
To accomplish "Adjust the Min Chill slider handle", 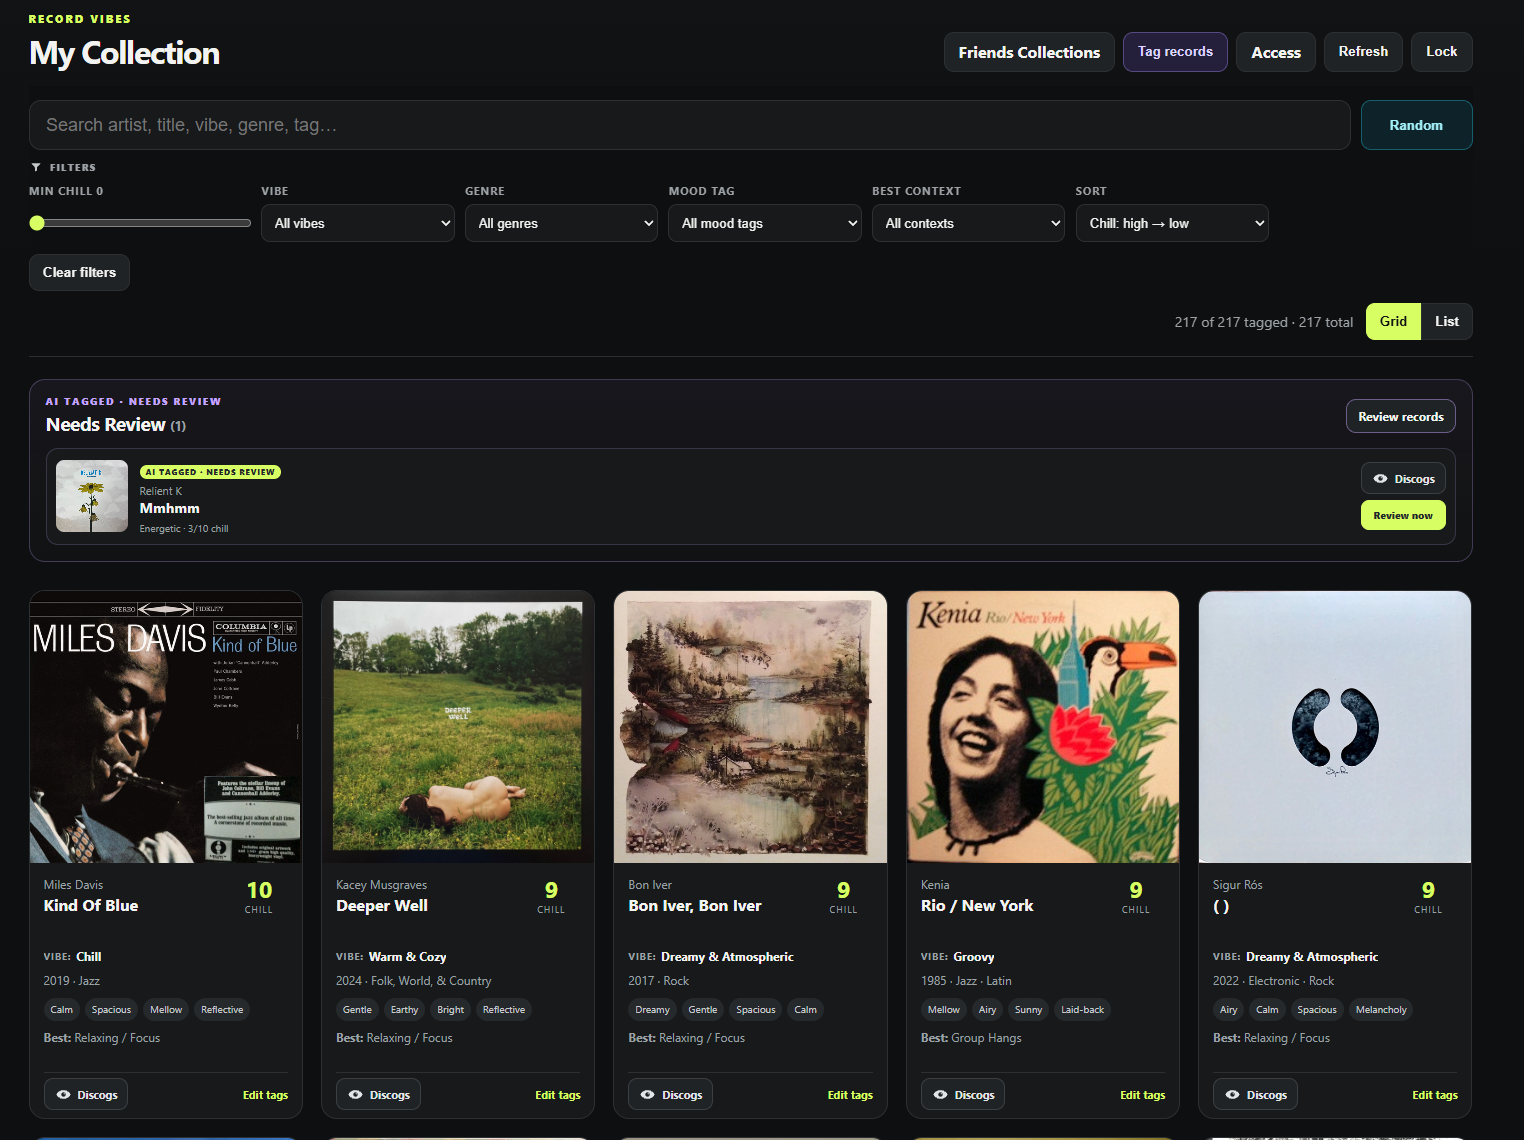I will point(37,223).
